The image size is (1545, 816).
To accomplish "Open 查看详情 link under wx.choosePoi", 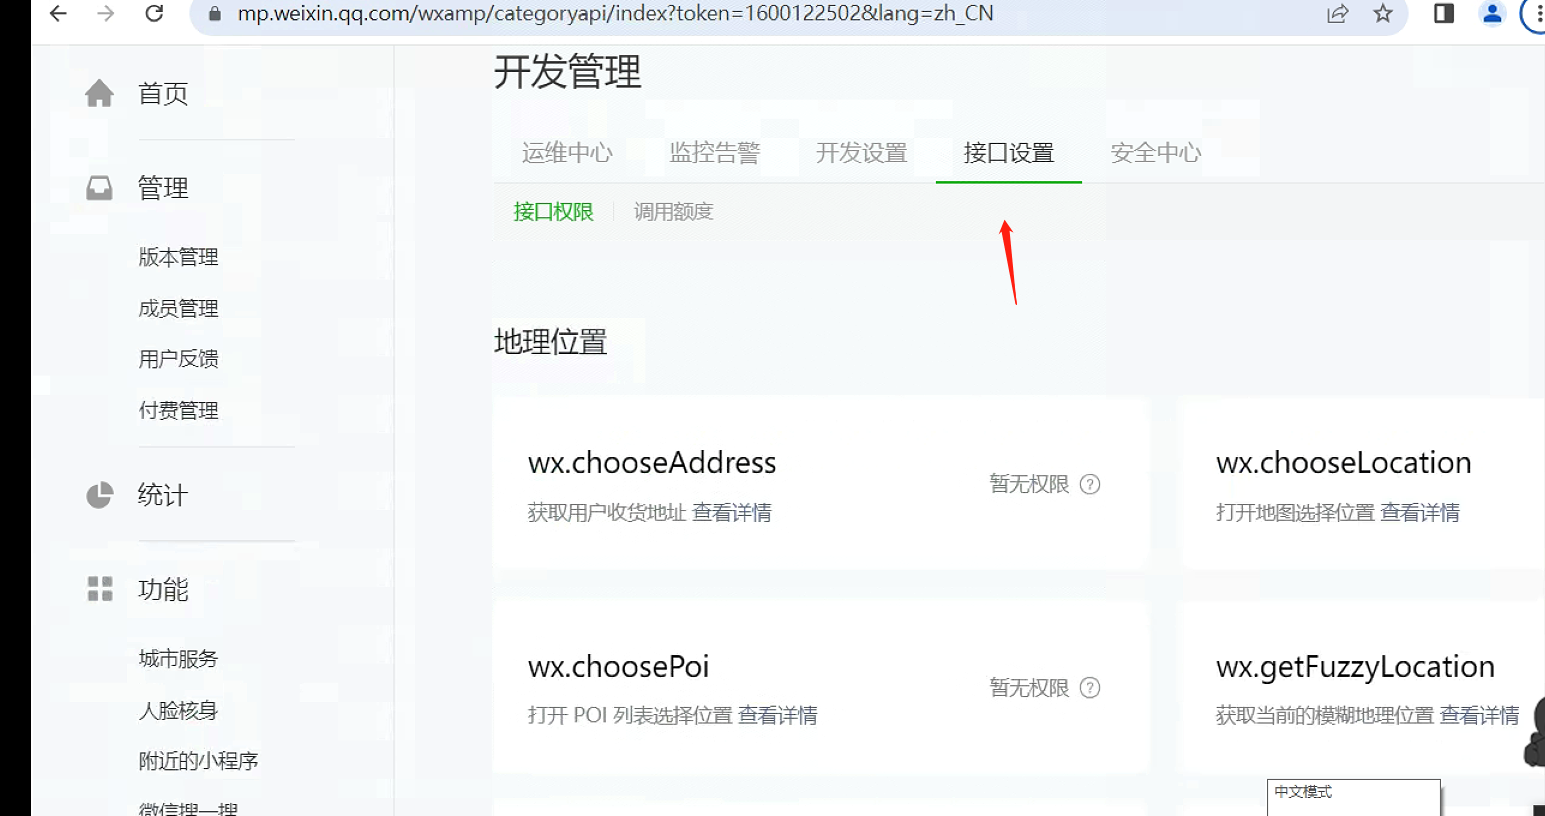I will click(x=777, y=715).
